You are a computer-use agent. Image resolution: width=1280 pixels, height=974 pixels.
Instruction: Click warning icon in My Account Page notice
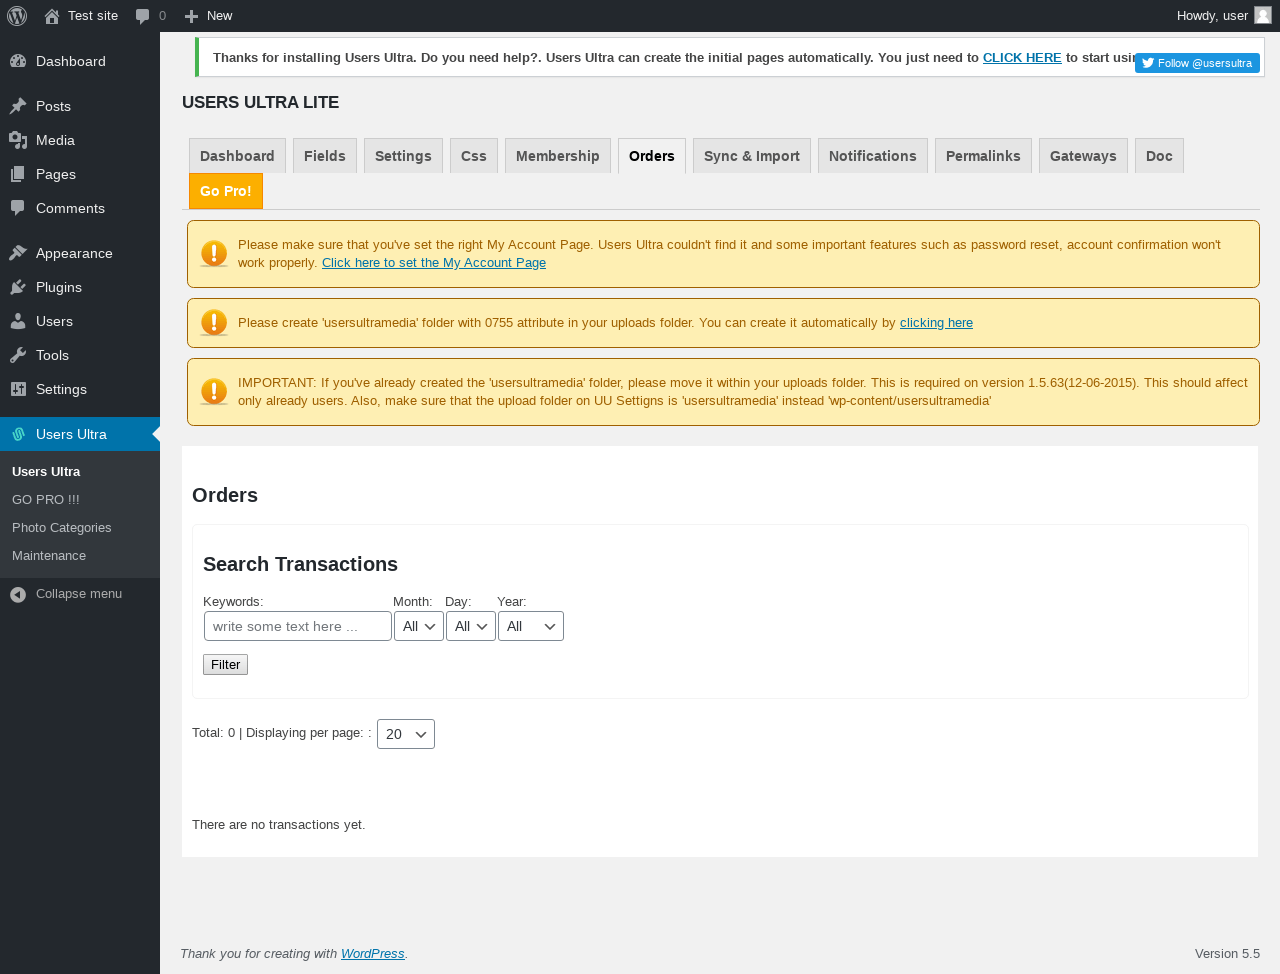coord(214,254)
